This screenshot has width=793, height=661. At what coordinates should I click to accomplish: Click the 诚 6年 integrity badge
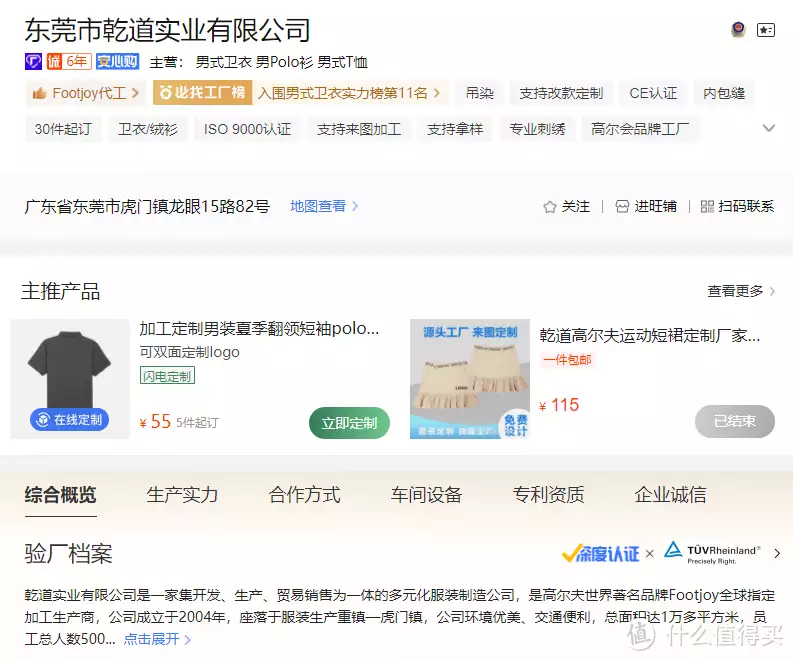(x=69, y=62)
